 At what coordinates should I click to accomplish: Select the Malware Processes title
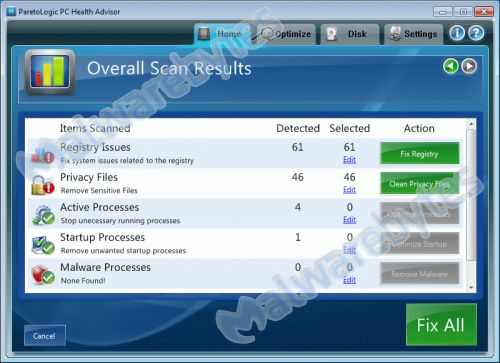[x=106, y=267]
